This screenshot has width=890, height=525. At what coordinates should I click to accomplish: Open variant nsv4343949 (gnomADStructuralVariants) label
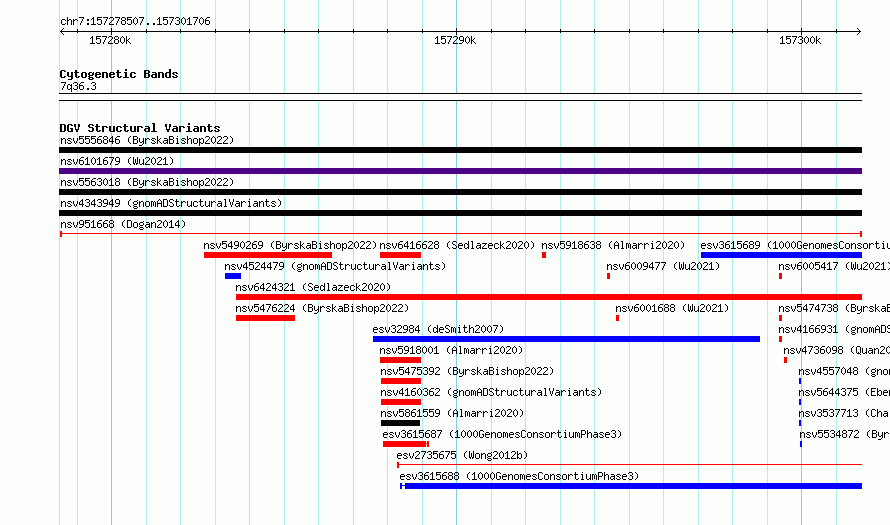171,203
